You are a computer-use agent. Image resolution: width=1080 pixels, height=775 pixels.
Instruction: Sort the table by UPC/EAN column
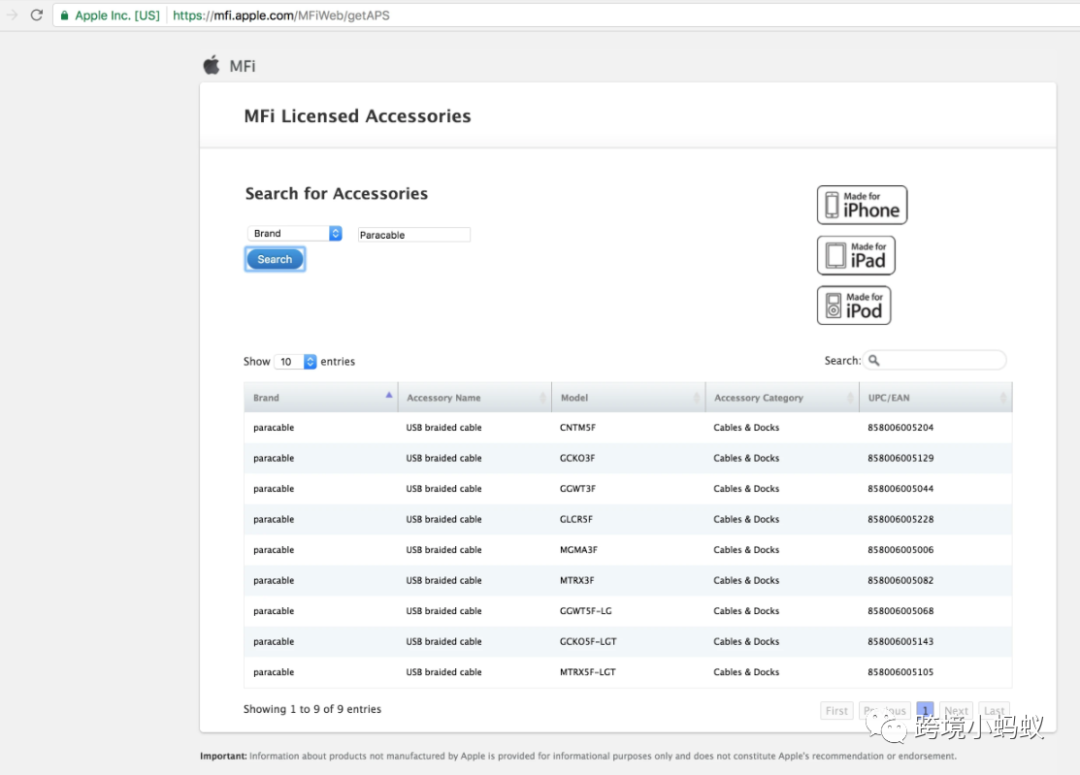935,397
